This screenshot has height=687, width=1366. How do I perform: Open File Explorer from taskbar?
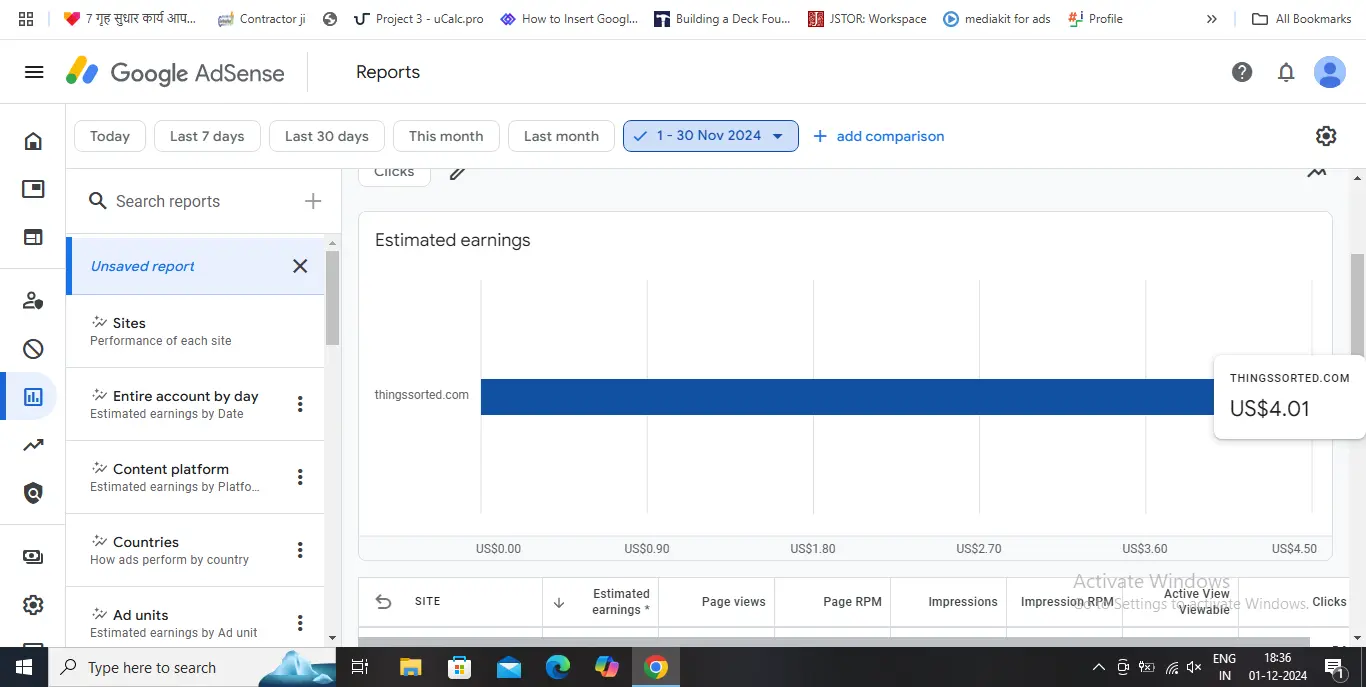tap(410, 667)
